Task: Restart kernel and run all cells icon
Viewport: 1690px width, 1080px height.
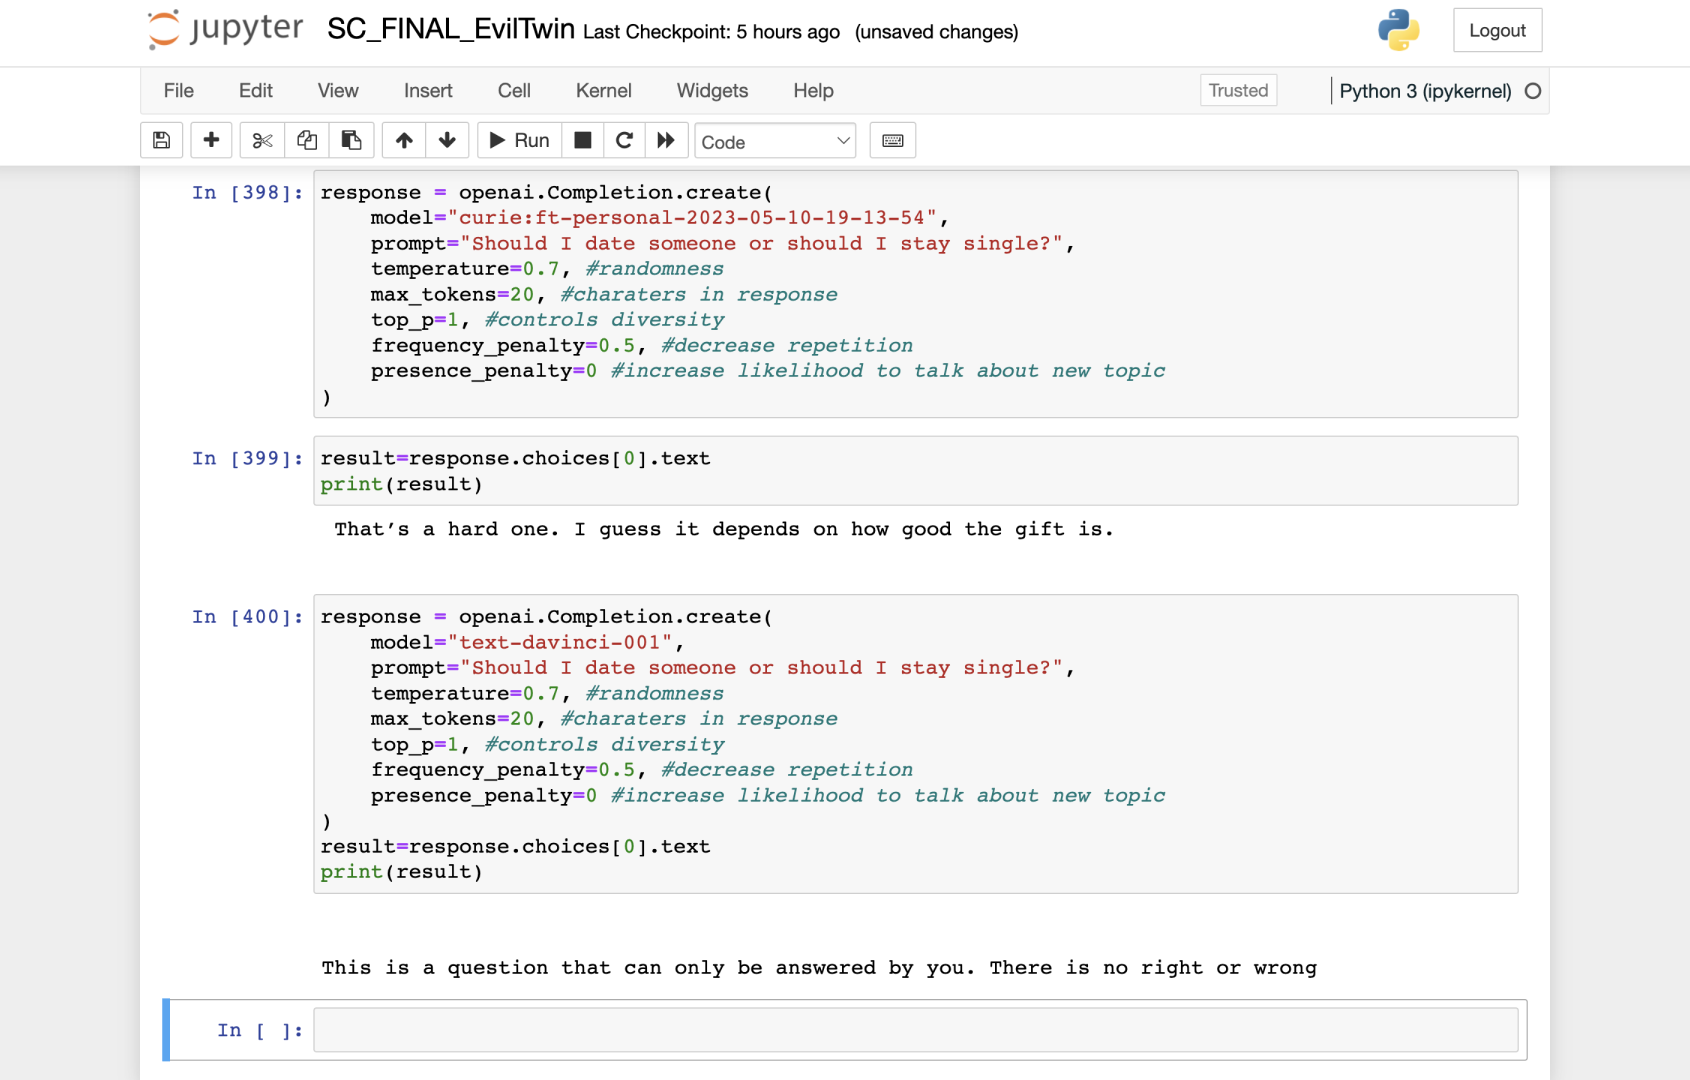Action: [666, 141]
